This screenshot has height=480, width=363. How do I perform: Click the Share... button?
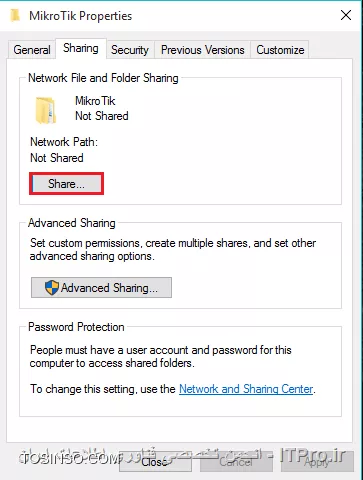click(x=67, y=184)
